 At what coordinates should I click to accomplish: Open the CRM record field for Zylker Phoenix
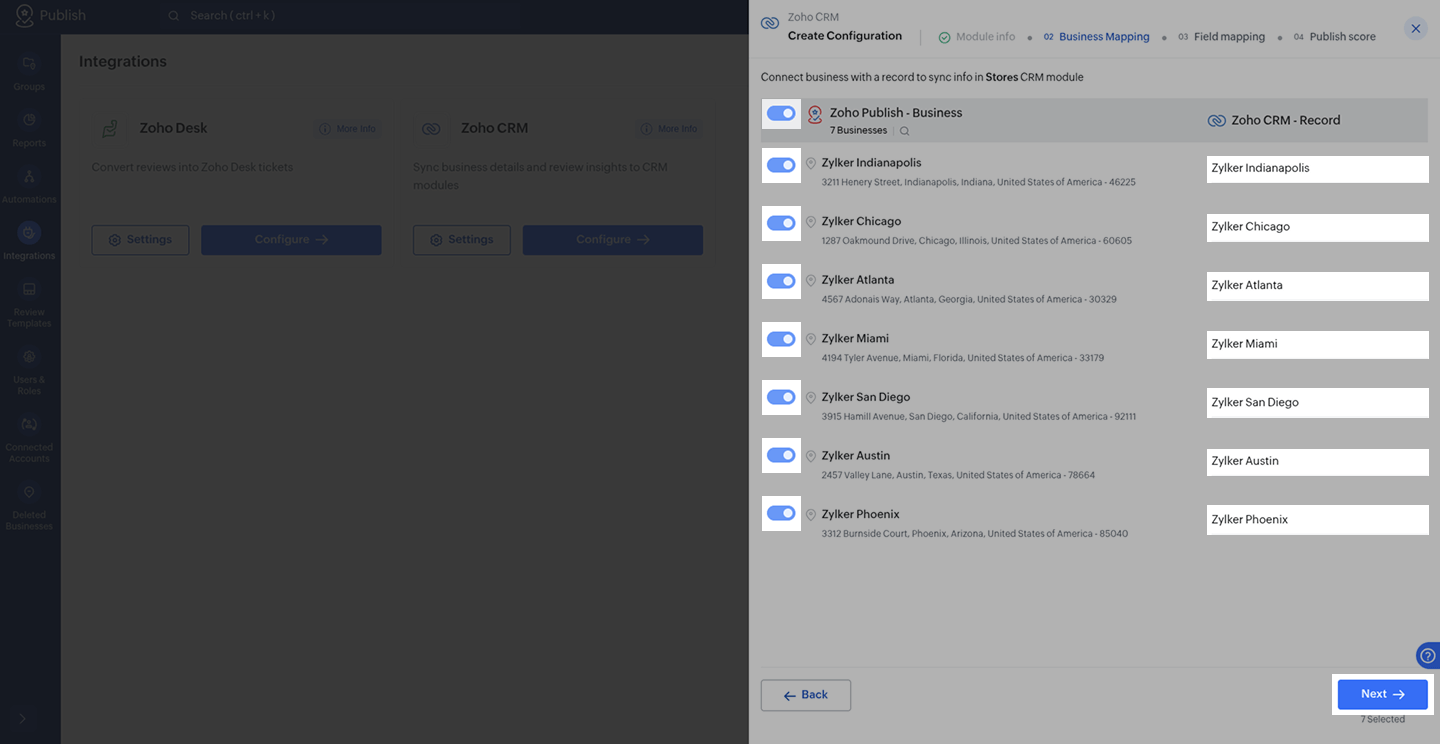pos(1318,520)
